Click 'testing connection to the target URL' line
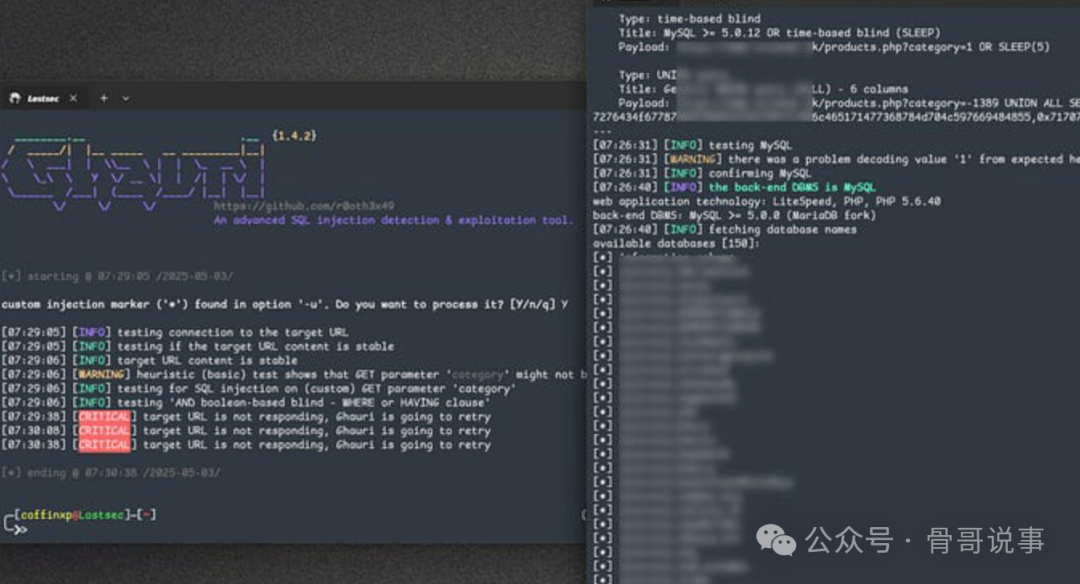 tap(175, 333)
